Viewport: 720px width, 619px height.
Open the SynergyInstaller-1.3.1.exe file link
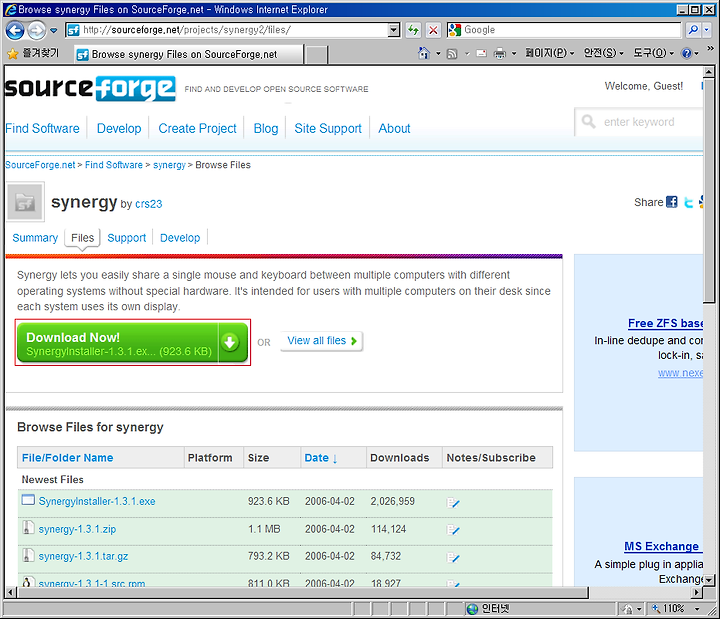point(97,501)
